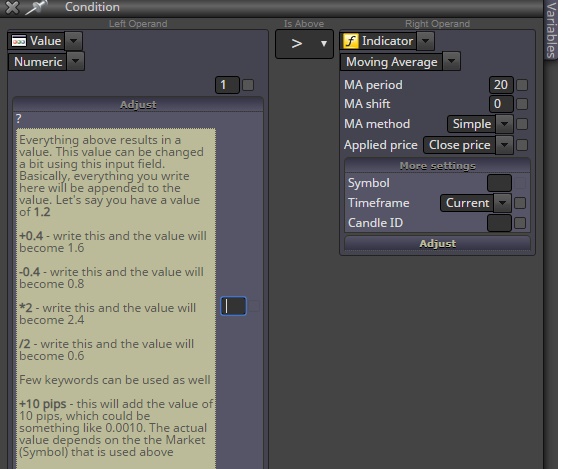Expand the right operand Adjust section
Viewport: 562px width, 469px height.
tap(437, 243)
